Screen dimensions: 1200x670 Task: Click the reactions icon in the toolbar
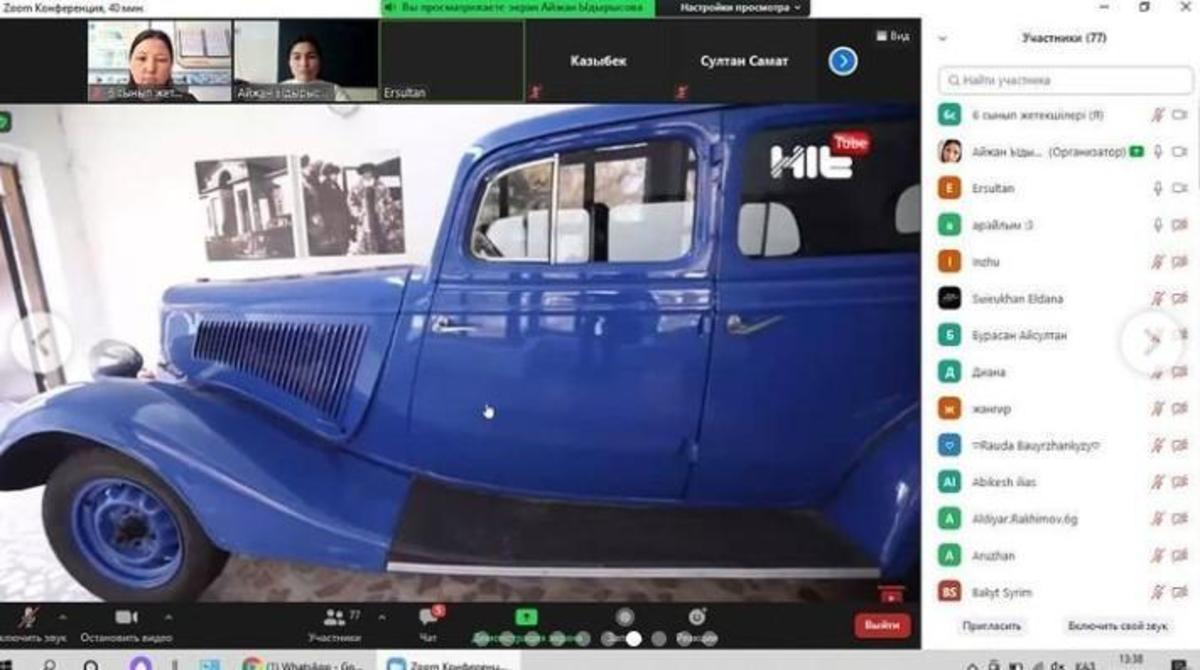click(696, 617)
